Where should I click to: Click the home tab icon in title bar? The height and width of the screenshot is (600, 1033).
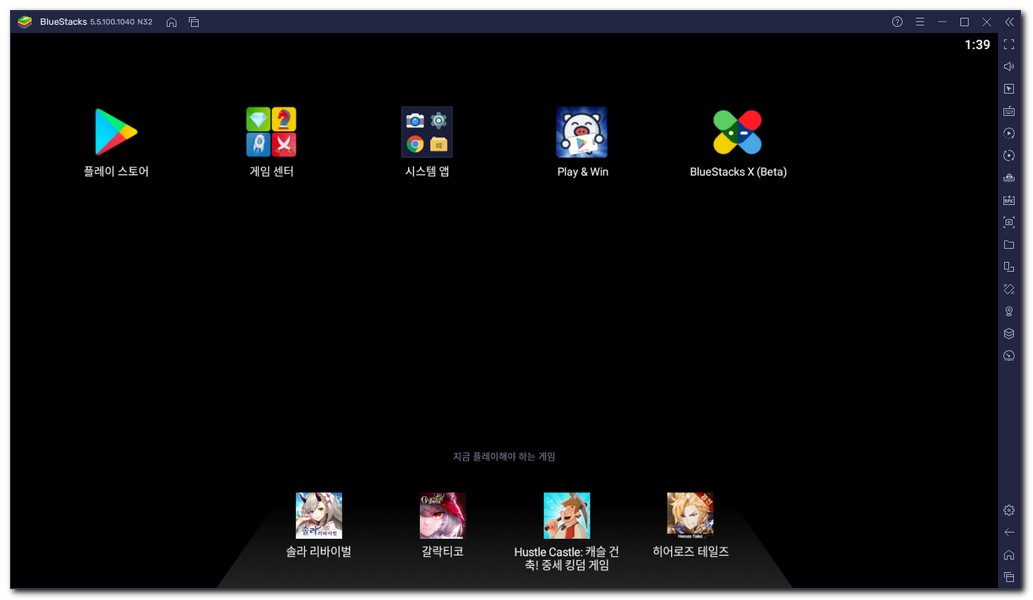point(172,22)
